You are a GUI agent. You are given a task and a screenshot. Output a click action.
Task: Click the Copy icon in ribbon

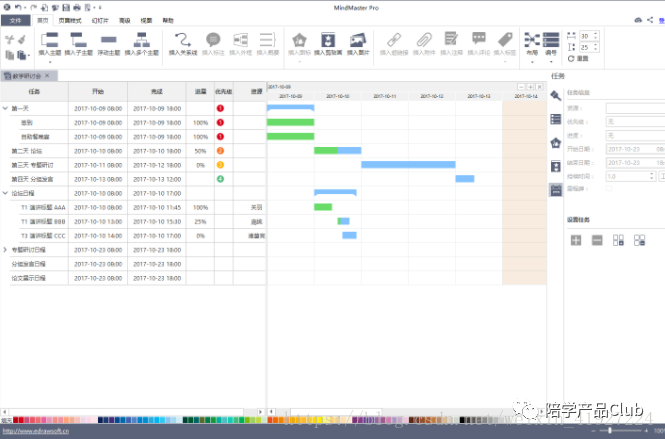pyautogui.click(x=9, y=55)
